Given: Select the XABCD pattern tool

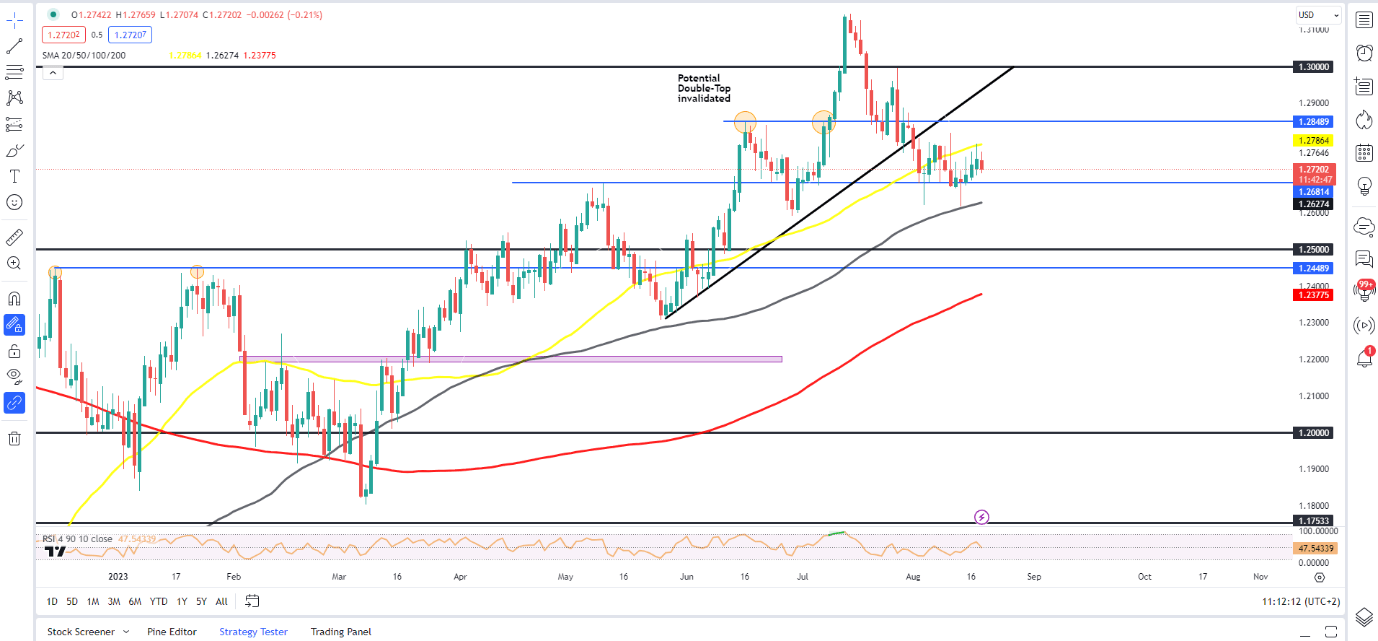Looking at the screenshot, I should coord(14,98).
